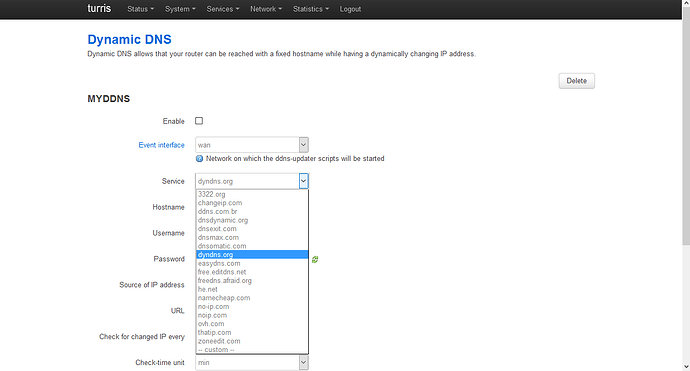Select ovh.com from the service list

click(252, 323)
